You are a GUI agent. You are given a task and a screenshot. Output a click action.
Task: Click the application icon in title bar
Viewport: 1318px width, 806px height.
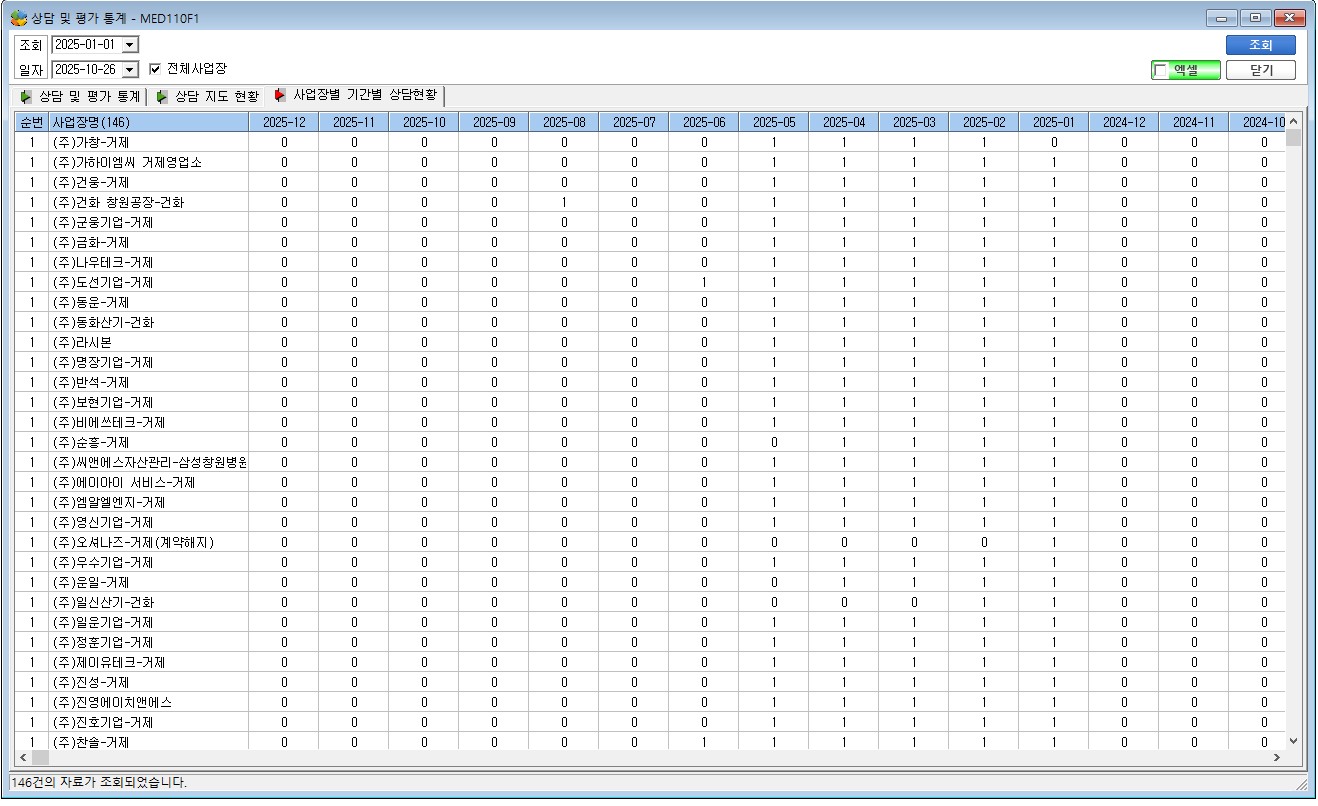coord(18,18)
